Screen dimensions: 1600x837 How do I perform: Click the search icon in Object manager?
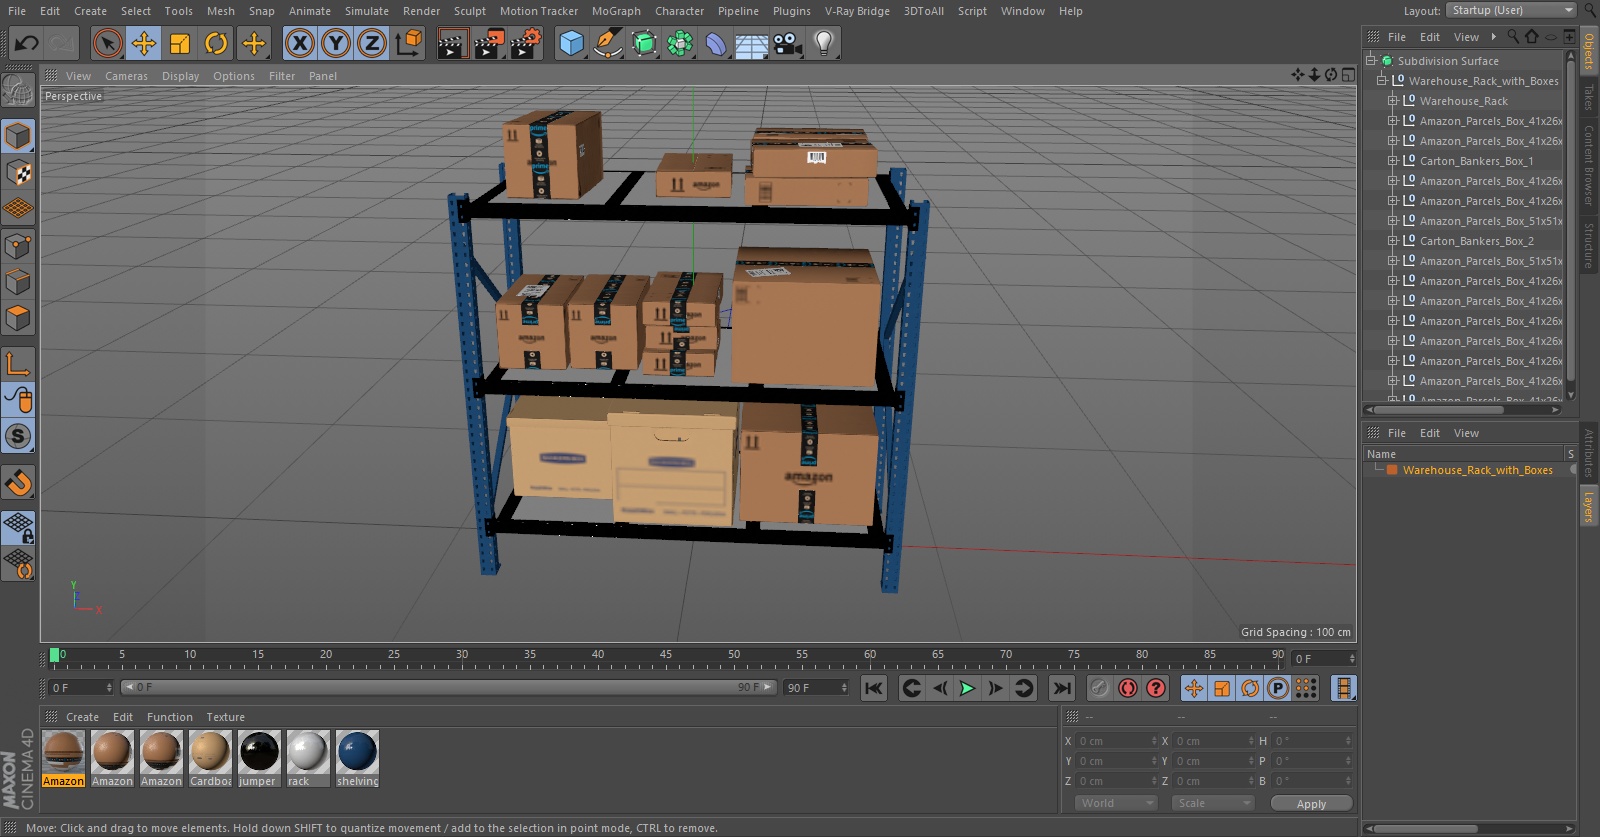1513,37
